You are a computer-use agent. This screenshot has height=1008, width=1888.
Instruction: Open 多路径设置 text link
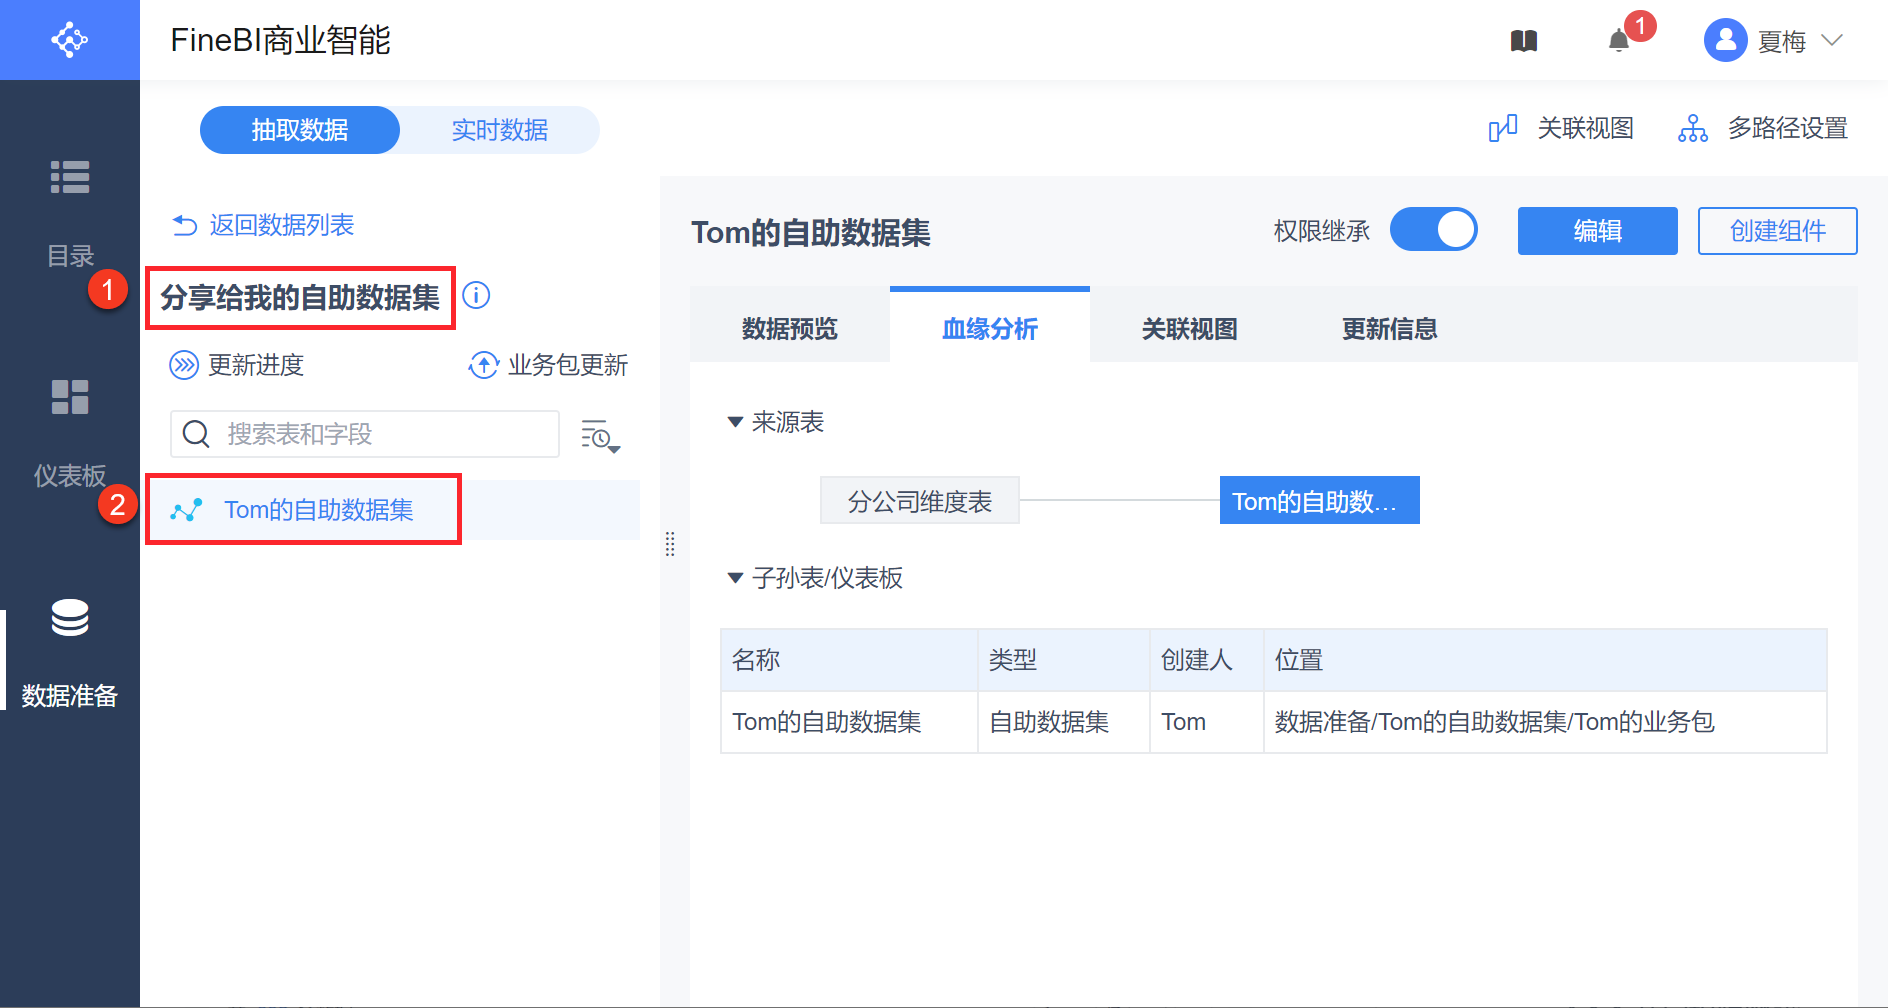click(x=1788, y=128)
